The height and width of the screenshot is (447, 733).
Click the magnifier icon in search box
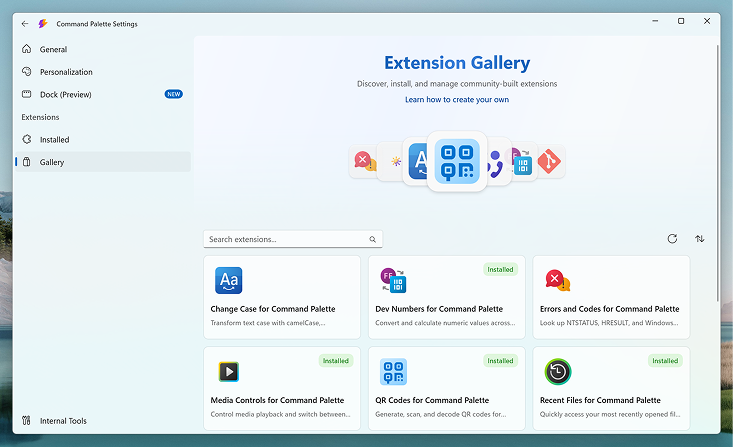point(373,239)
